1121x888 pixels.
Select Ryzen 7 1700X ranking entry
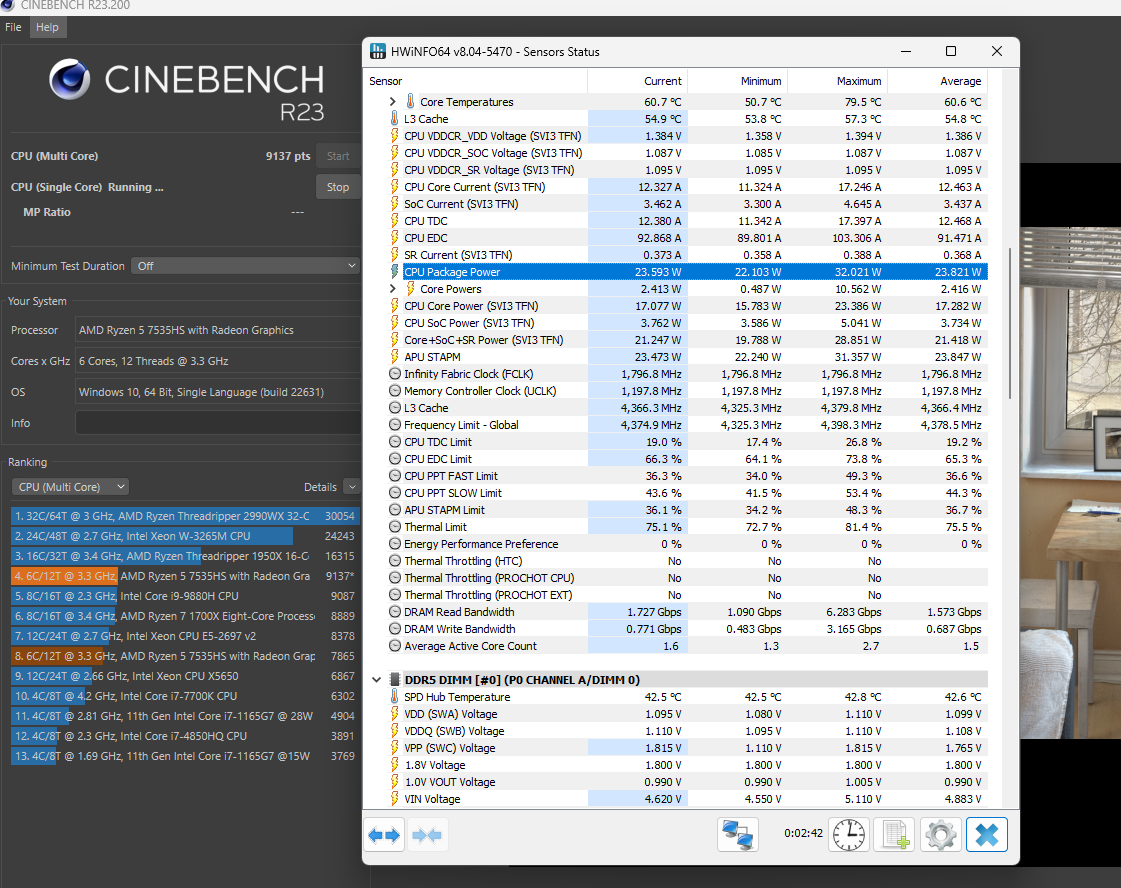coord(185,616)
